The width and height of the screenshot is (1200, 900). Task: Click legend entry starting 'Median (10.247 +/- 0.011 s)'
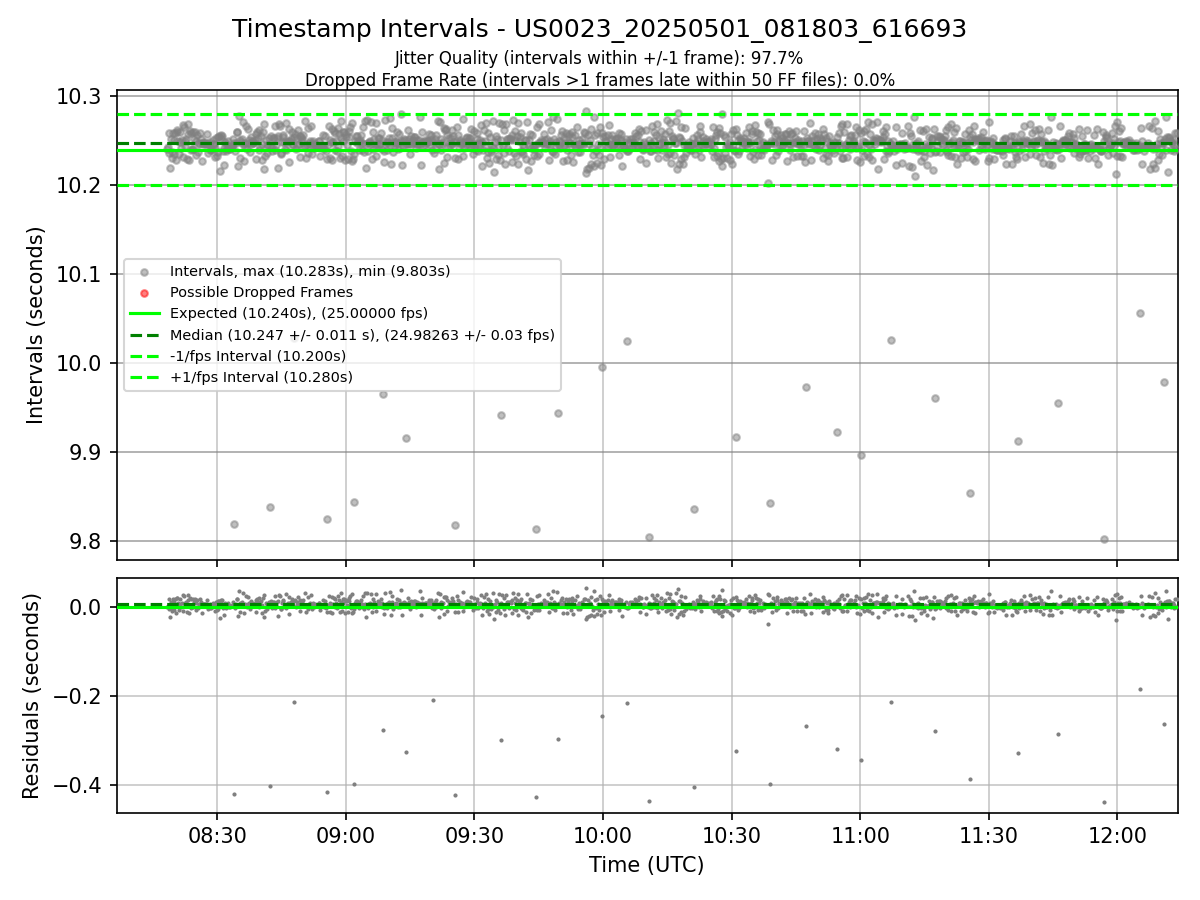(x=362, y=335)
